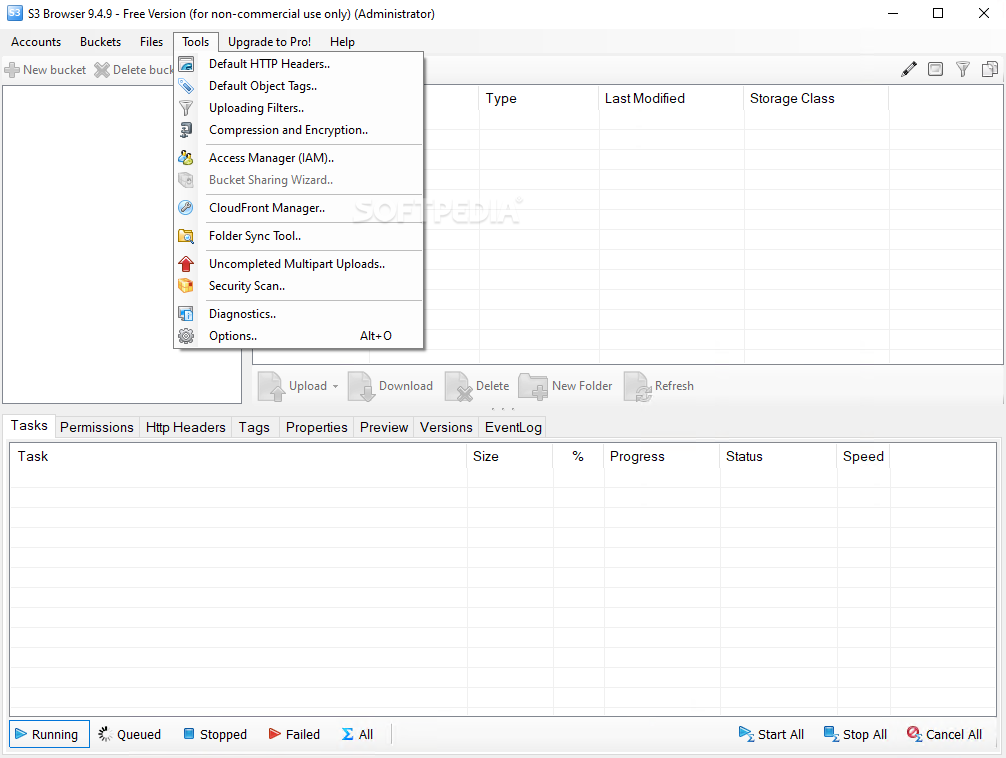Click the Default HTTP Headers icon
The height and width of the screenshot is (758, 1006).
186,64
